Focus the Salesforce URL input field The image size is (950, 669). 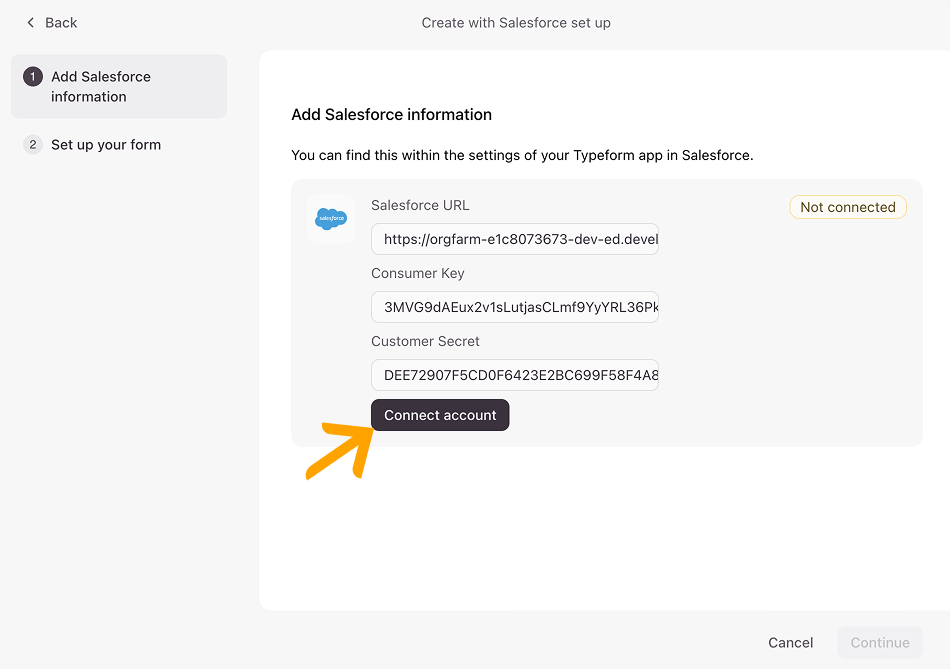(514, 239)
